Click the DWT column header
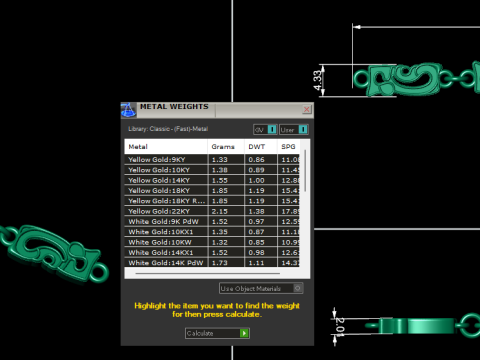480x360 pixels. [261, 147]
